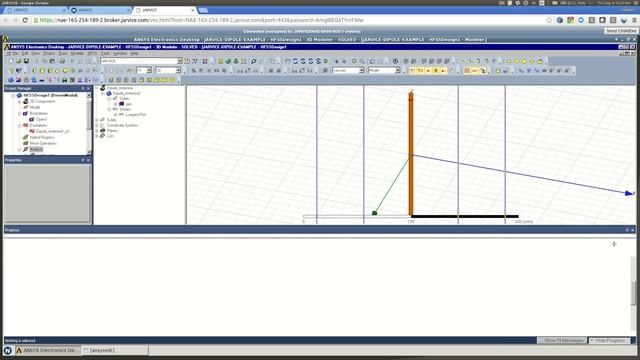Collapse the Excitations node
The width and height of the screenshot is (640, 360).
coord(20,125)
